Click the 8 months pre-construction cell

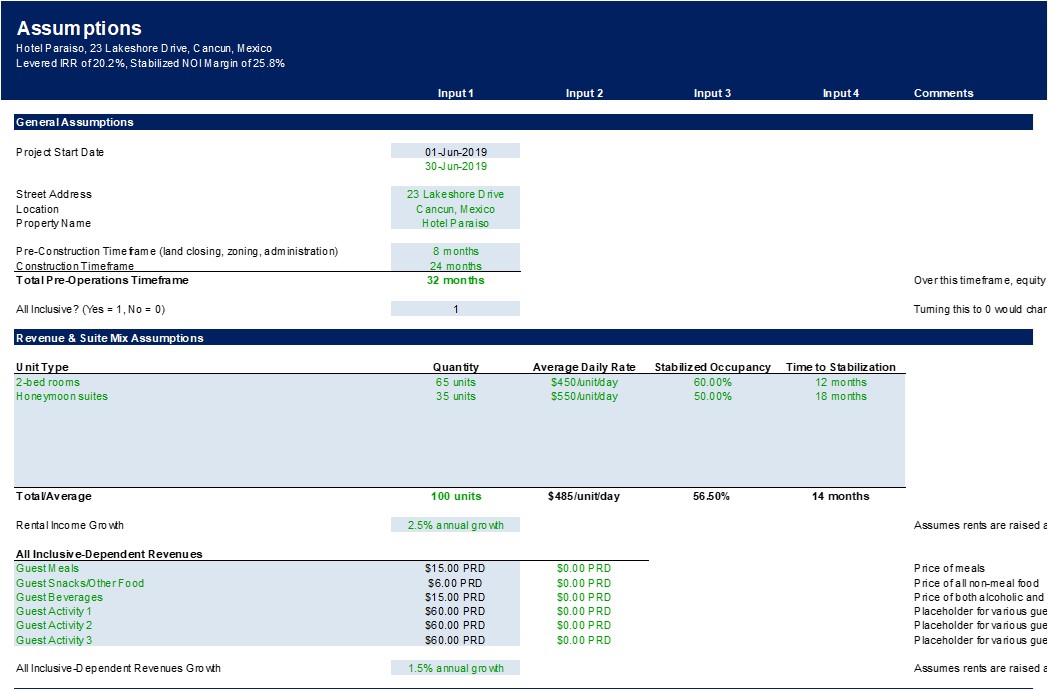tap(455, 251)
